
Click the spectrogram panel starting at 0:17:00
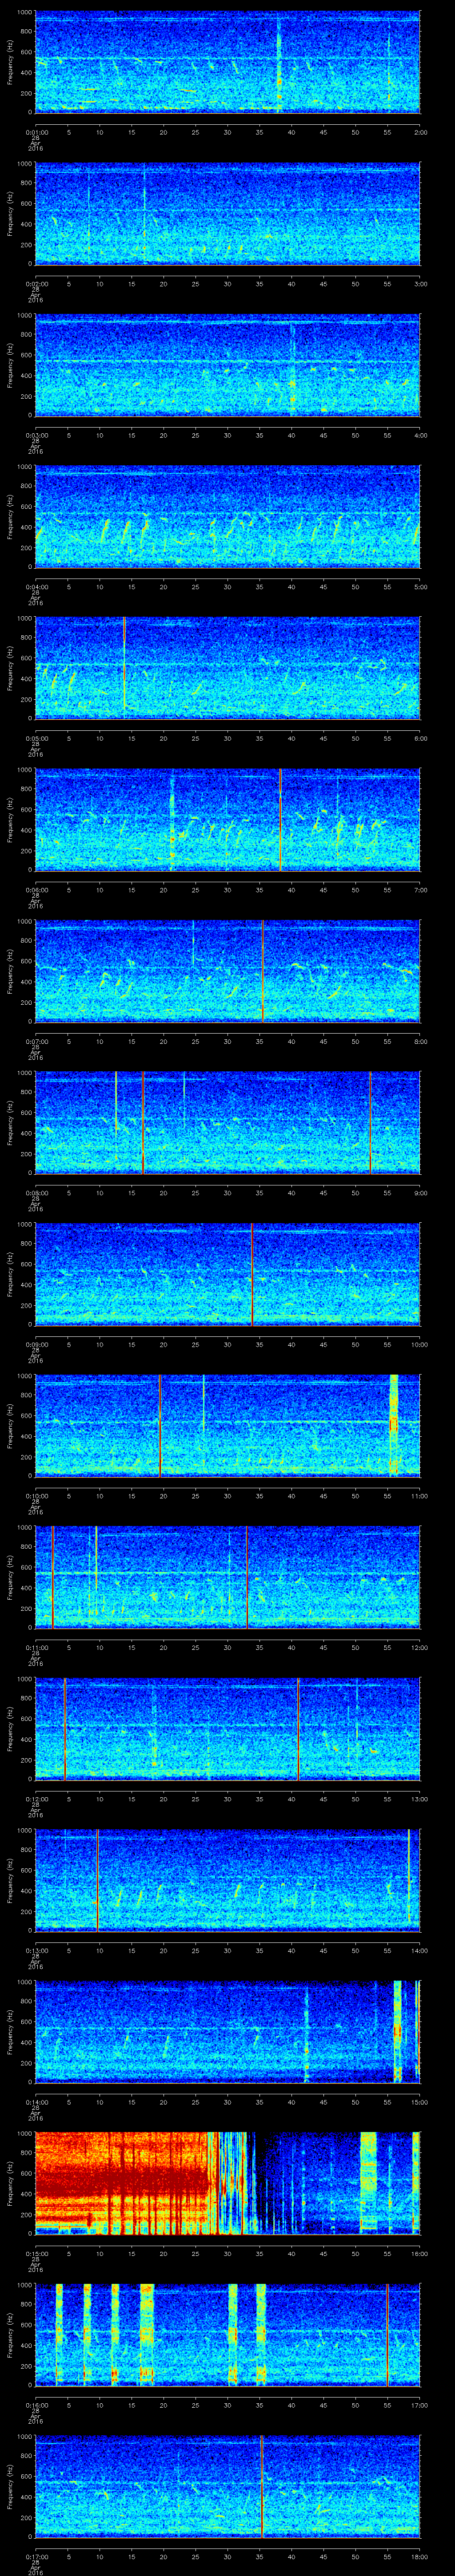tap(228, 2486)
